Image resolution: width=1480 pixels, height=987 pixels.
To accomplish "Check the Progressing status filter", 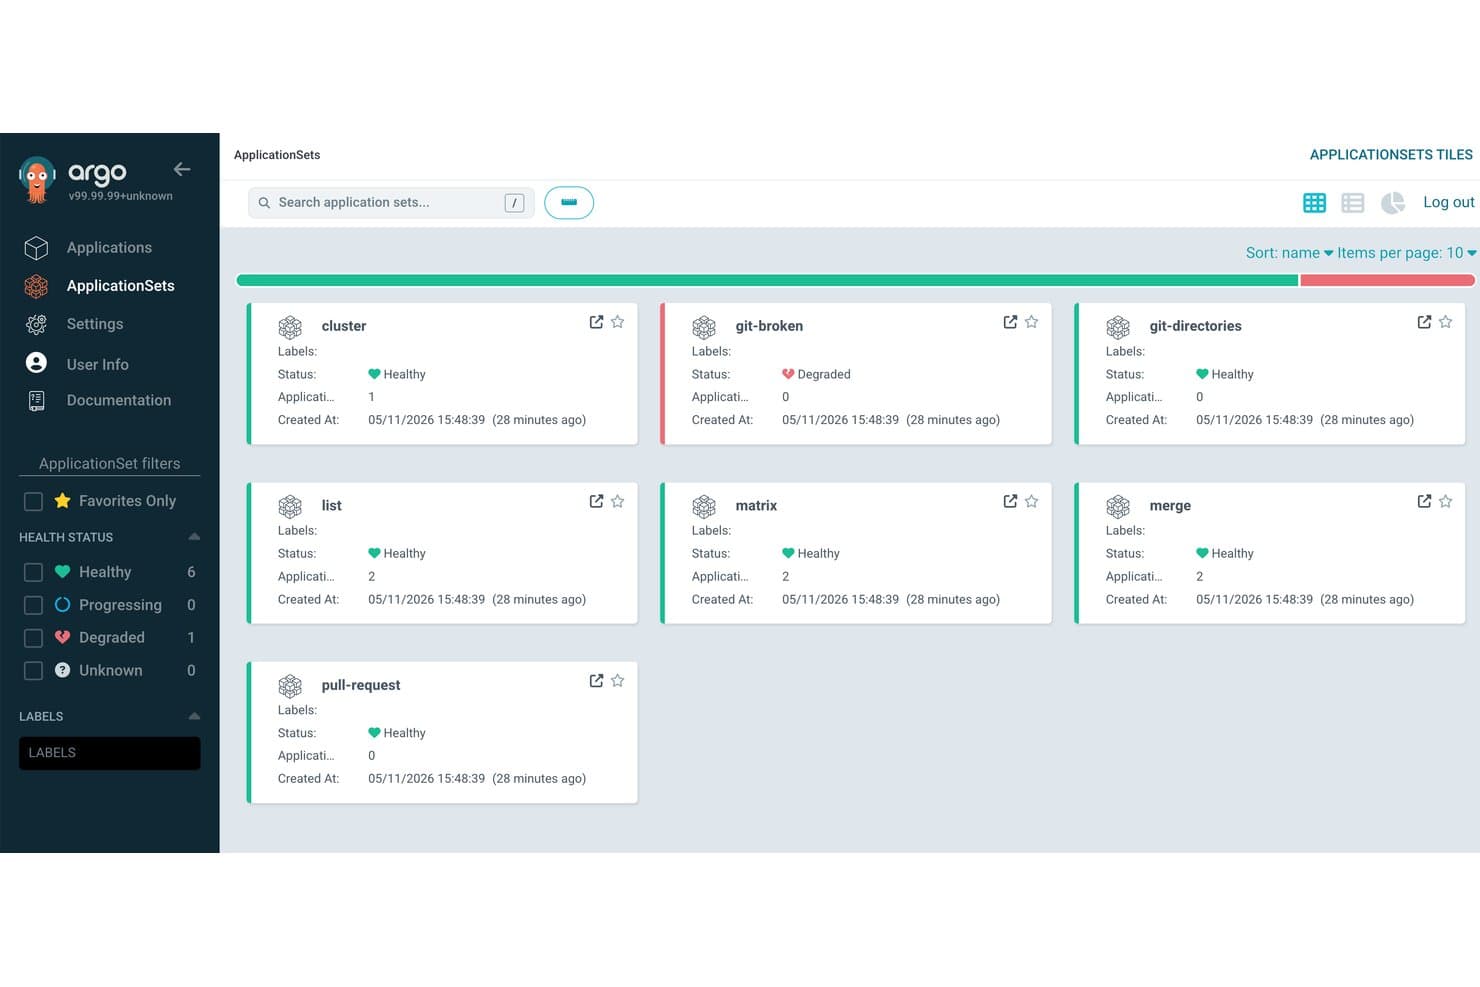I will (33, 605).
